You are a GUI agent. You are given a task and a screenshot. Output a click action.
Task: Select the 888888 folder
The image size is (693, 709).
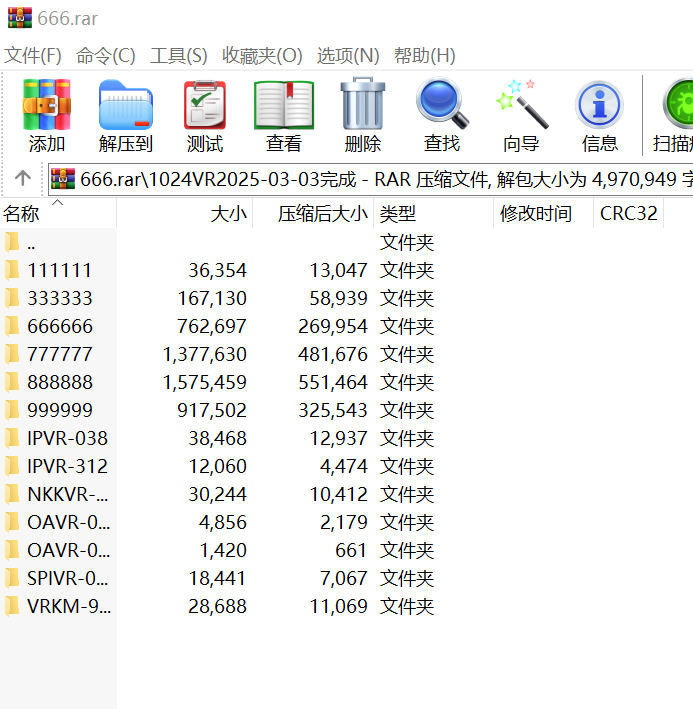click(60, 382)
